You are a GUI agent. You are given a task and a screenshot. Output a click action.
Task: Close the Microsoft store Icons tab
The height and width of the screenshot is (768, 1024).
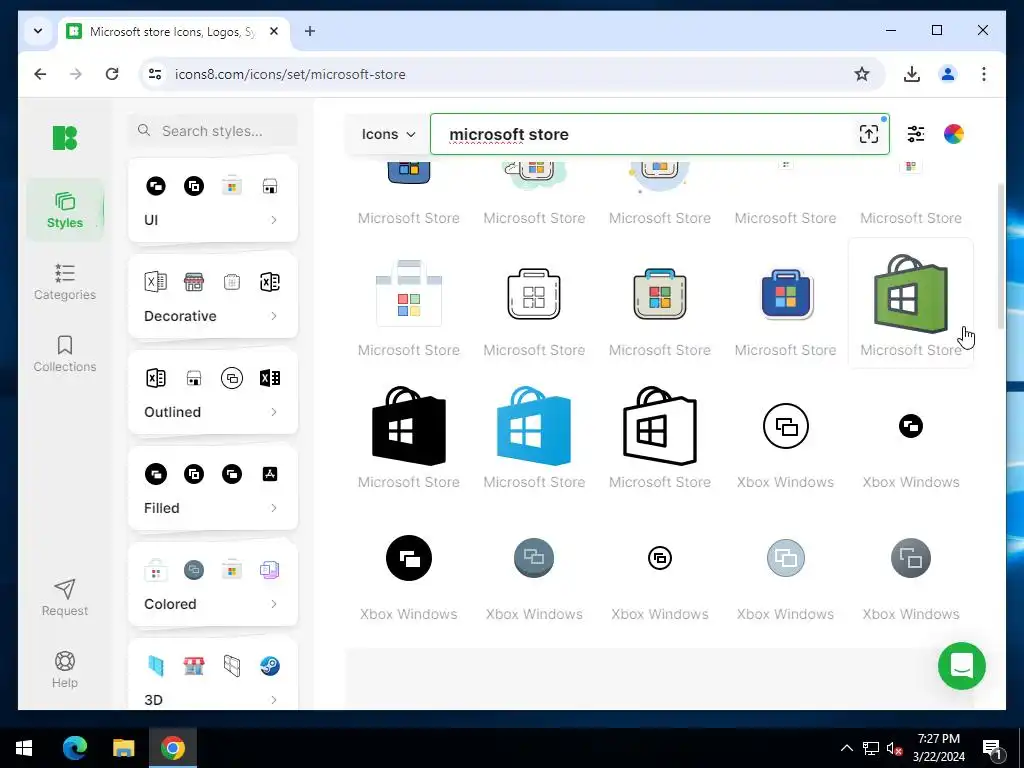tap(274, 31)
